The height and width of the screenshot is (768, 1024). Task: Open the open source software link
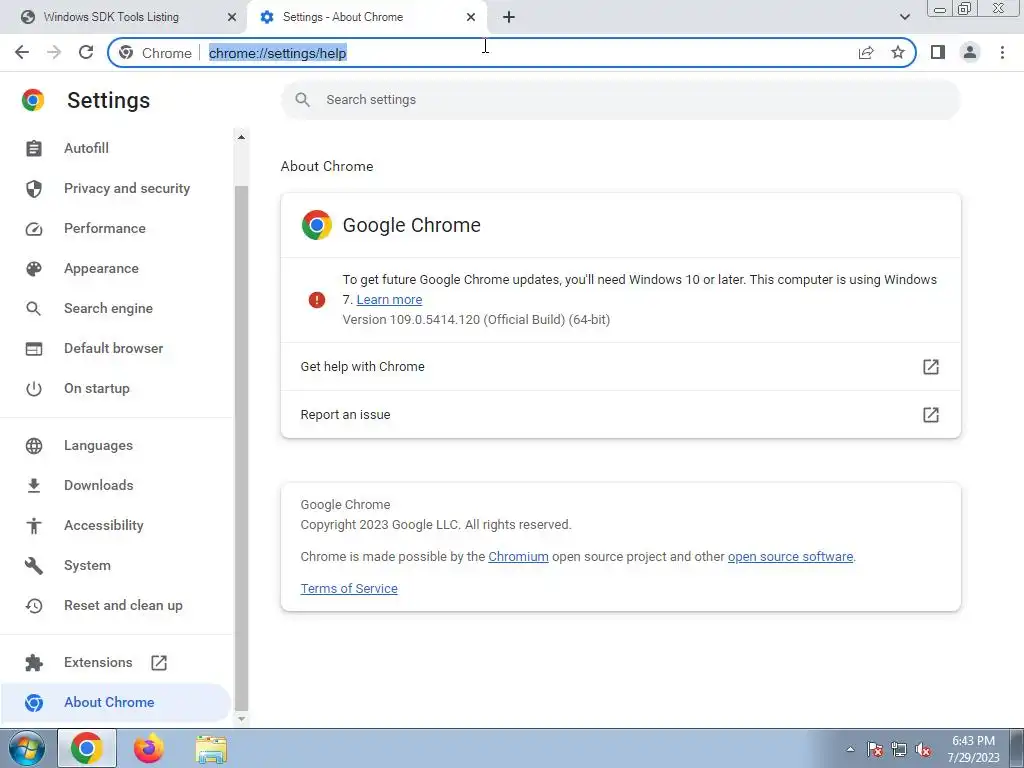point(790,556)
